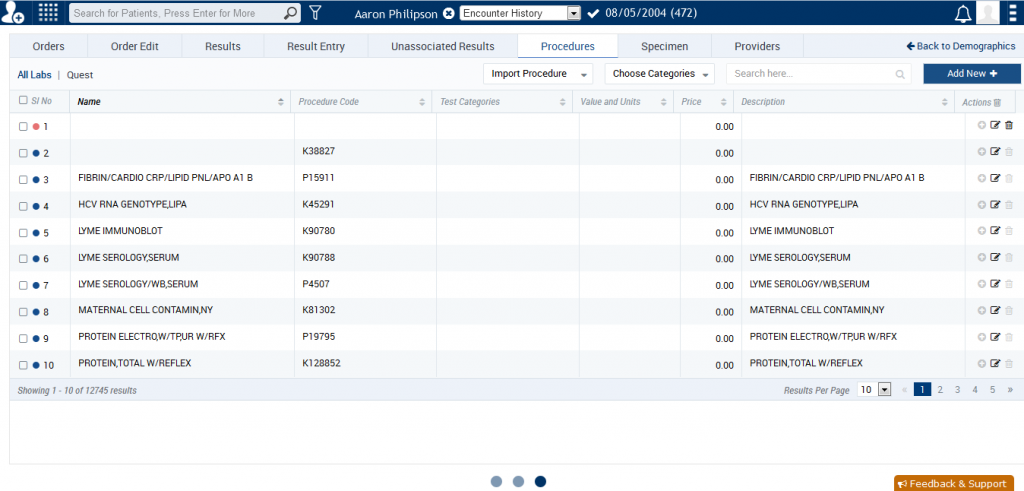Open the Unassociated Results tab
This screenshot has width=1024, height=491.
(442, 46)
